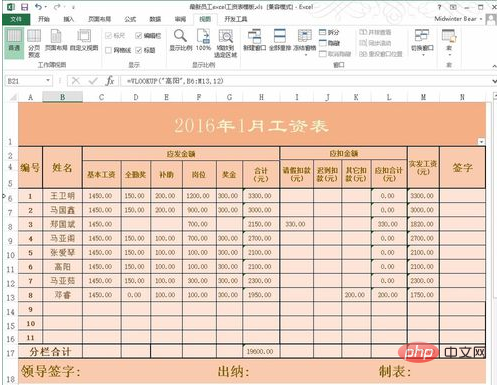Open Page Break Preview (分页预览)
Viewport: 497px width, 385px height.
[34, 43]
